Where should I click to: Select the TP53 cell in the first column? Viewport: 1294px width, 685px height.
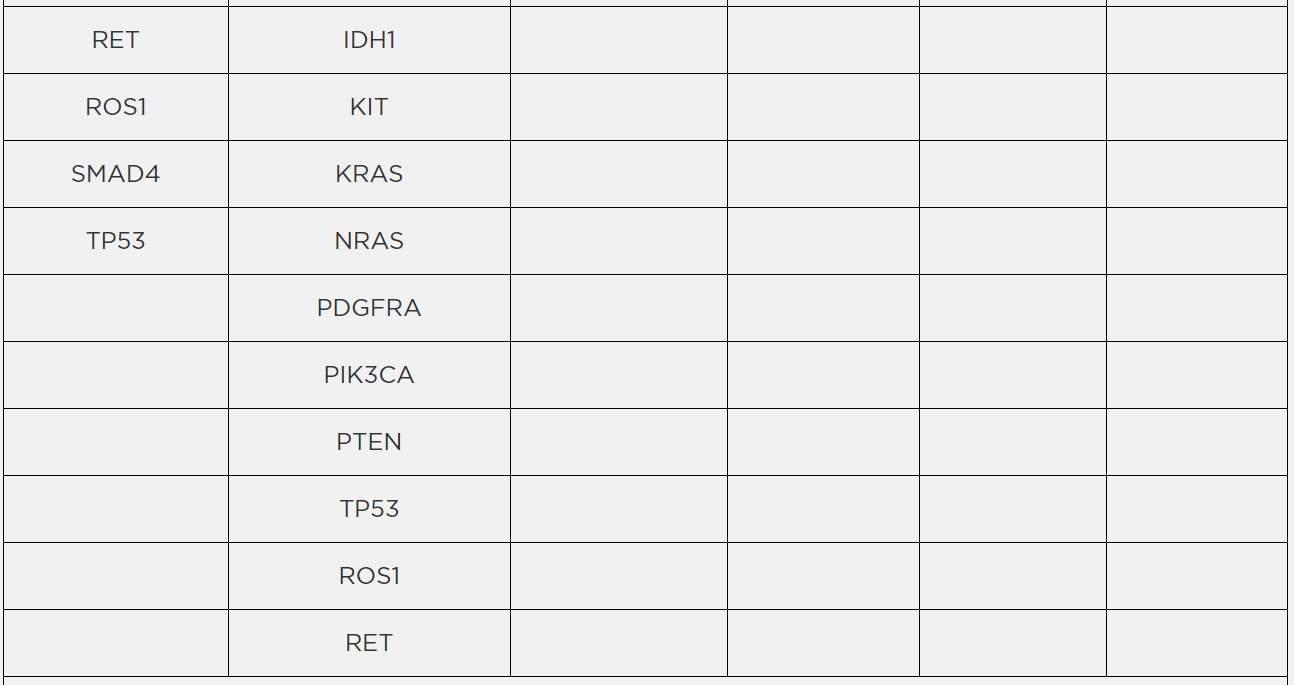tap(115, 241)
